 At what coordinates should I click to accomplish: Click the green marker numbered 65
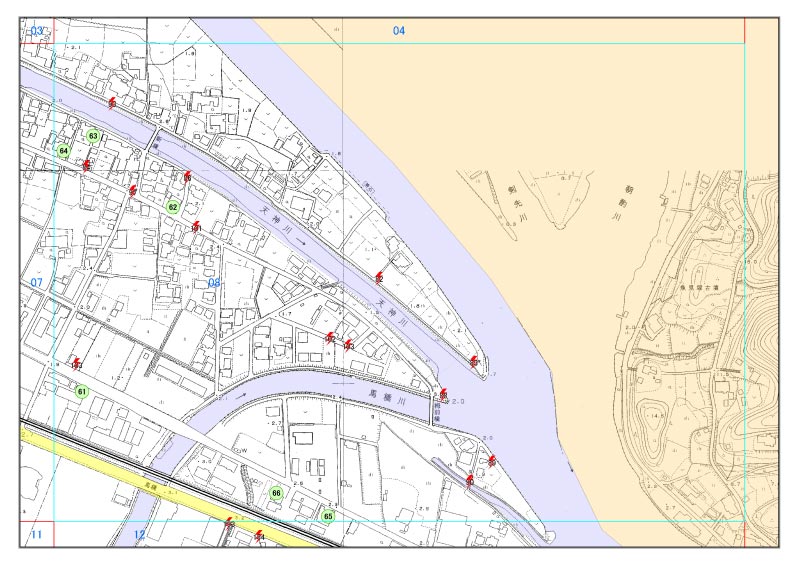(327, 516)
